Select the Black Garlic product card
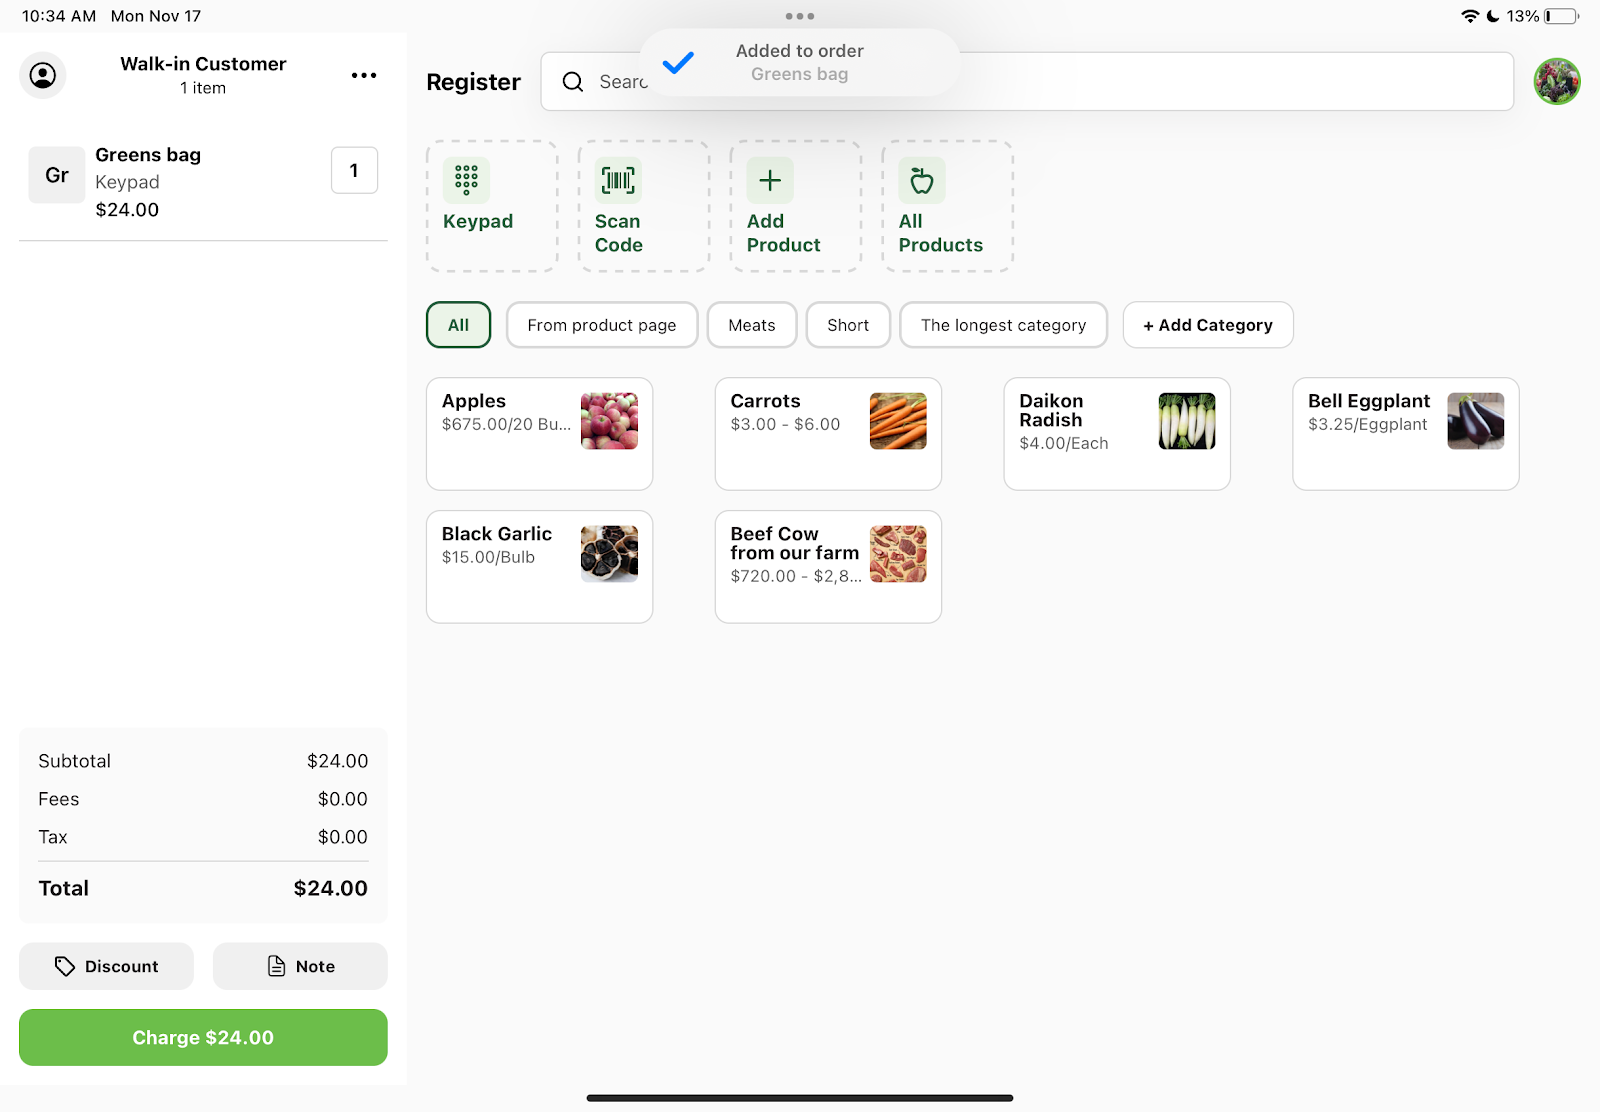This screenshot has height=1112, width=1600. 539,566
